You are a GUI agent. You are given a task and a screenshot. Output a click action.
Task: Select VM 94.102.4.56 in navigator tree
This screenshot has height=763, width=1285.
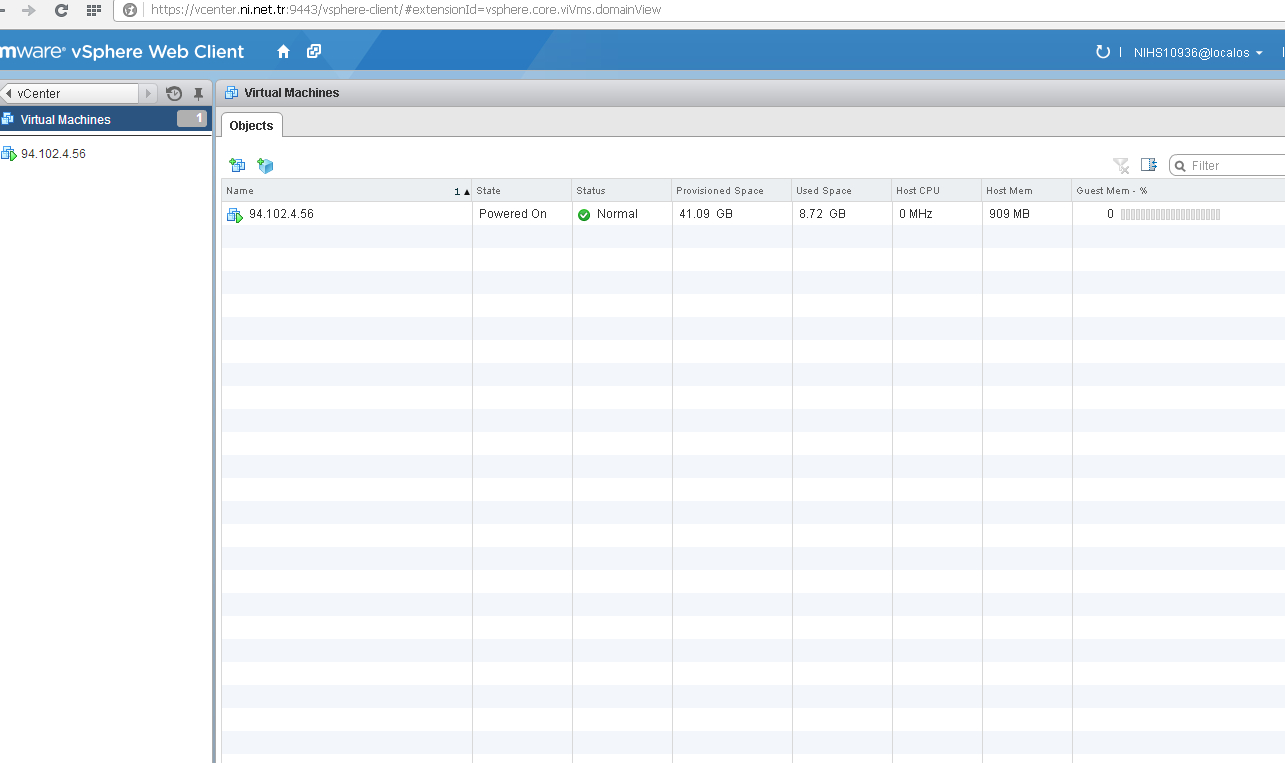click(x=53, y=154)
